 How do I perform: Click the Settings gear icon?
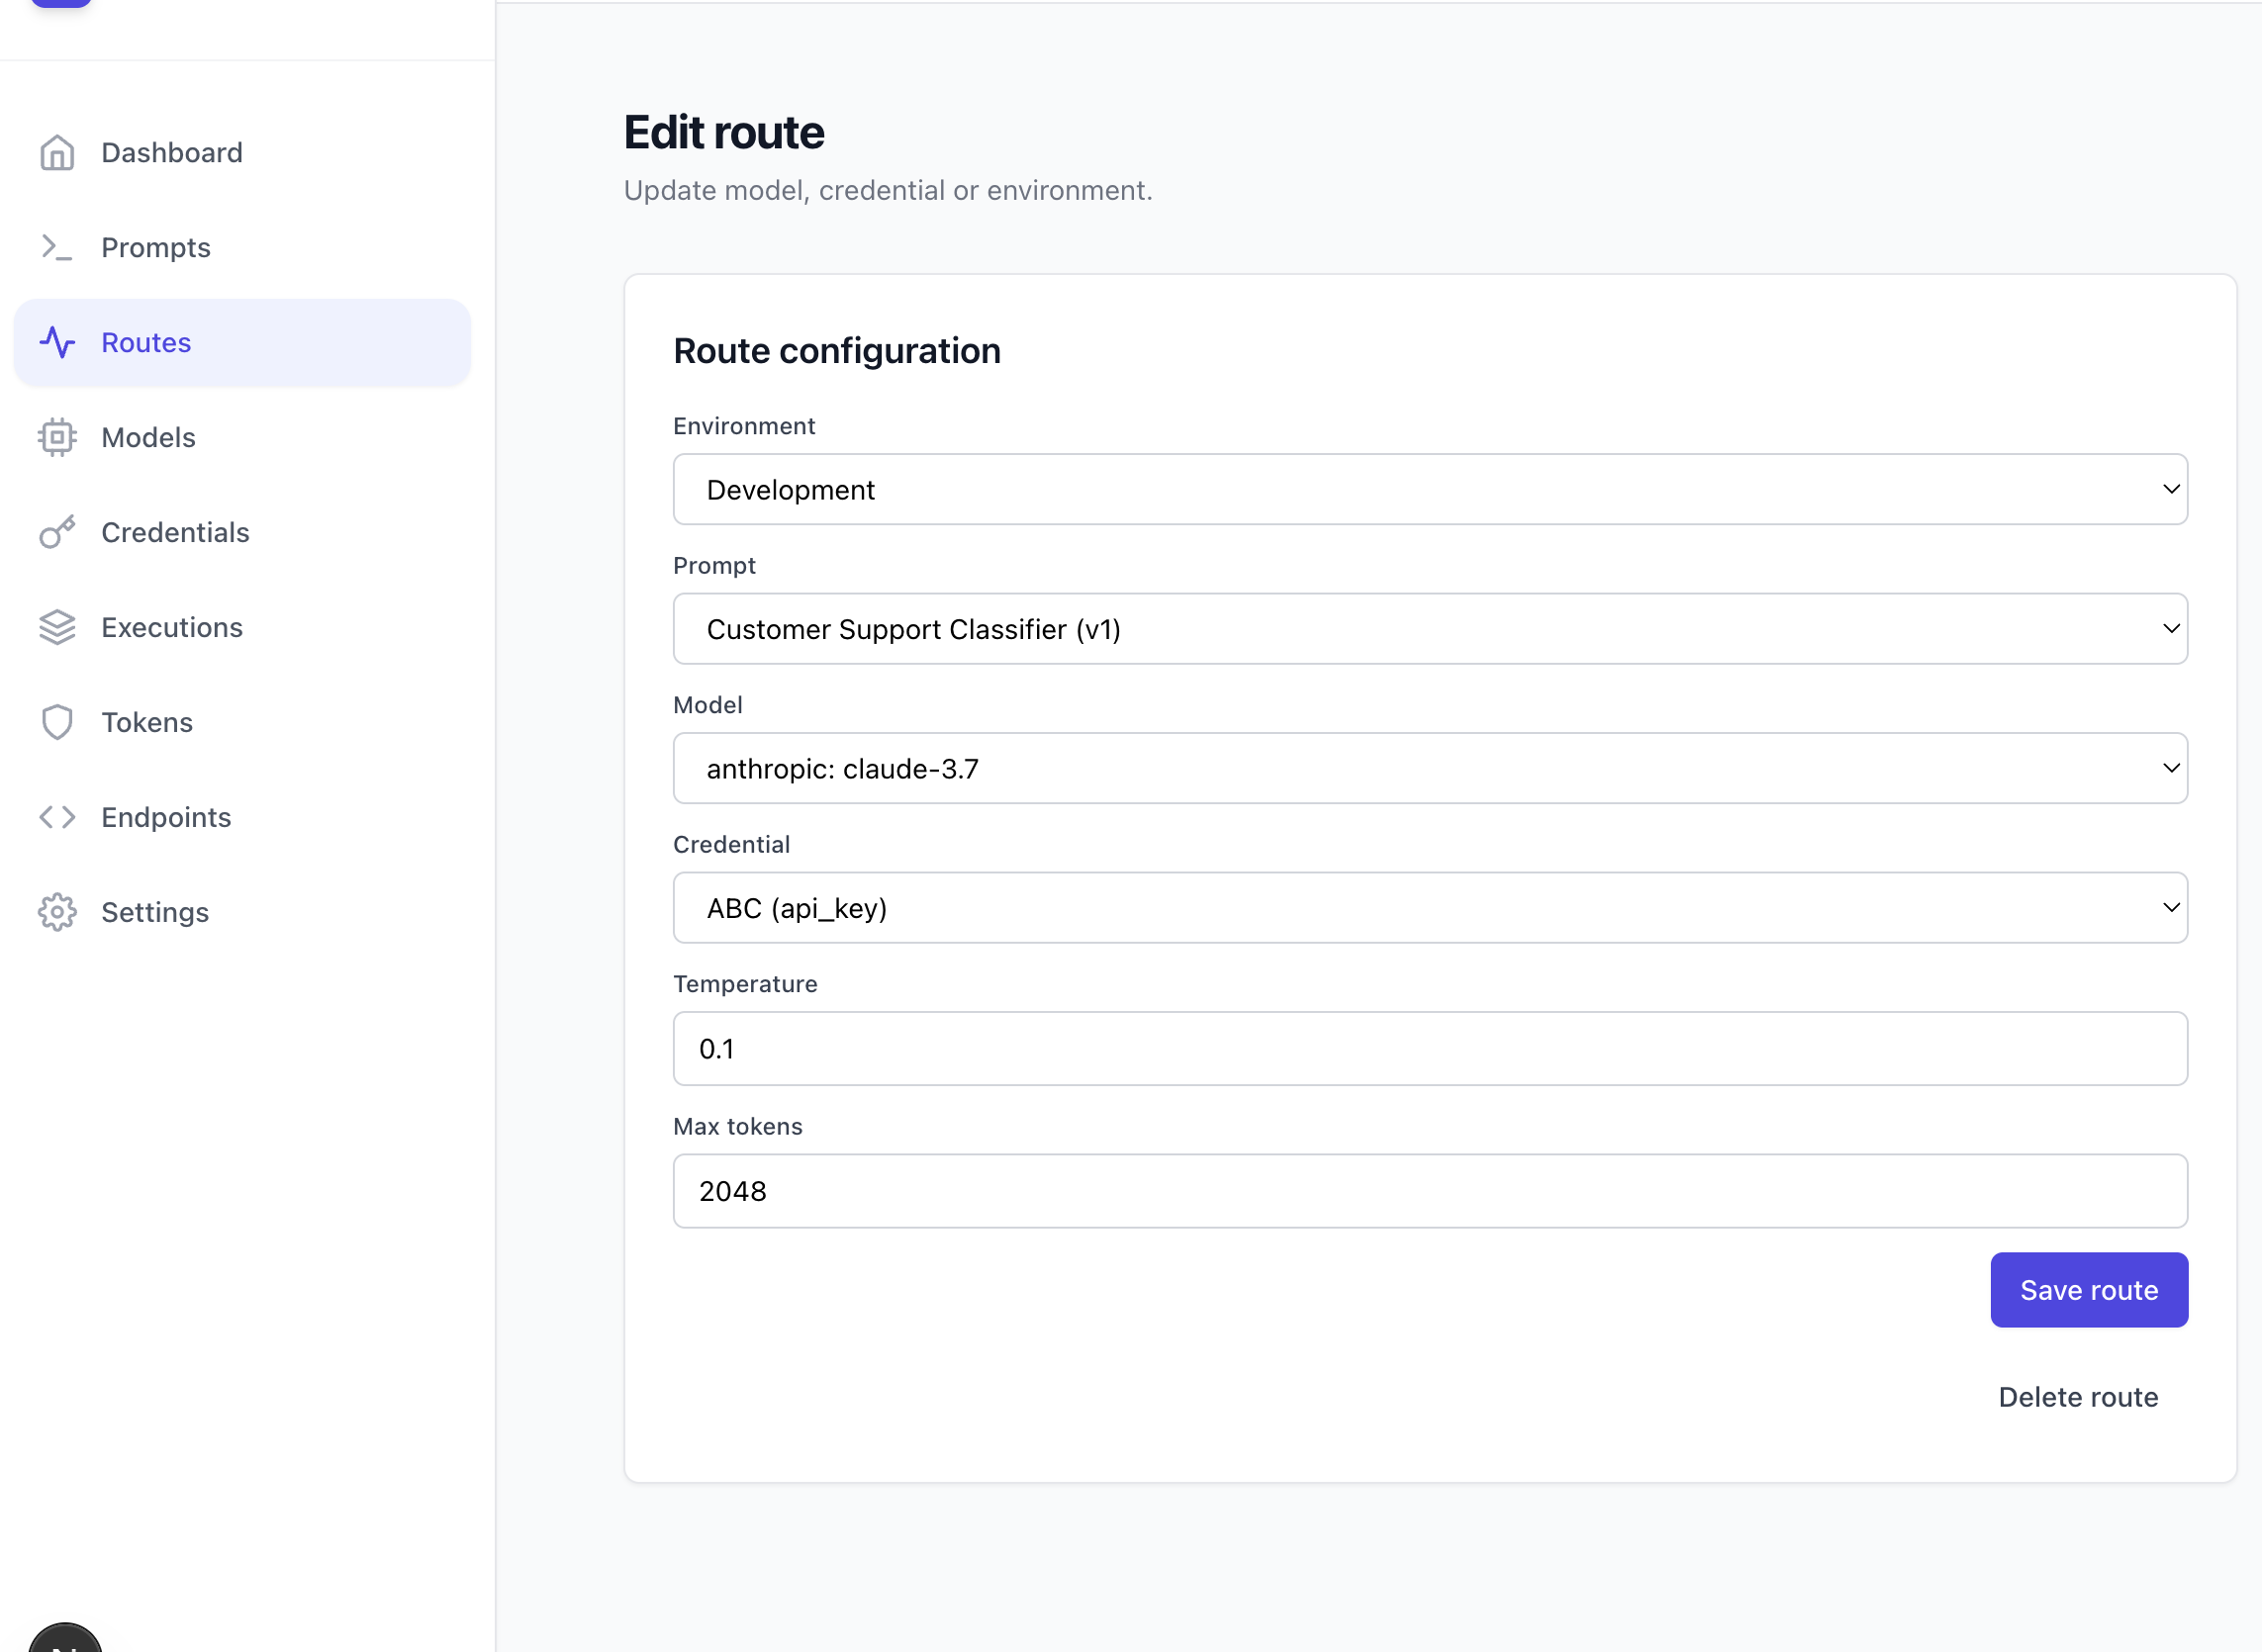pyautogui.click(x=57, y=912)
